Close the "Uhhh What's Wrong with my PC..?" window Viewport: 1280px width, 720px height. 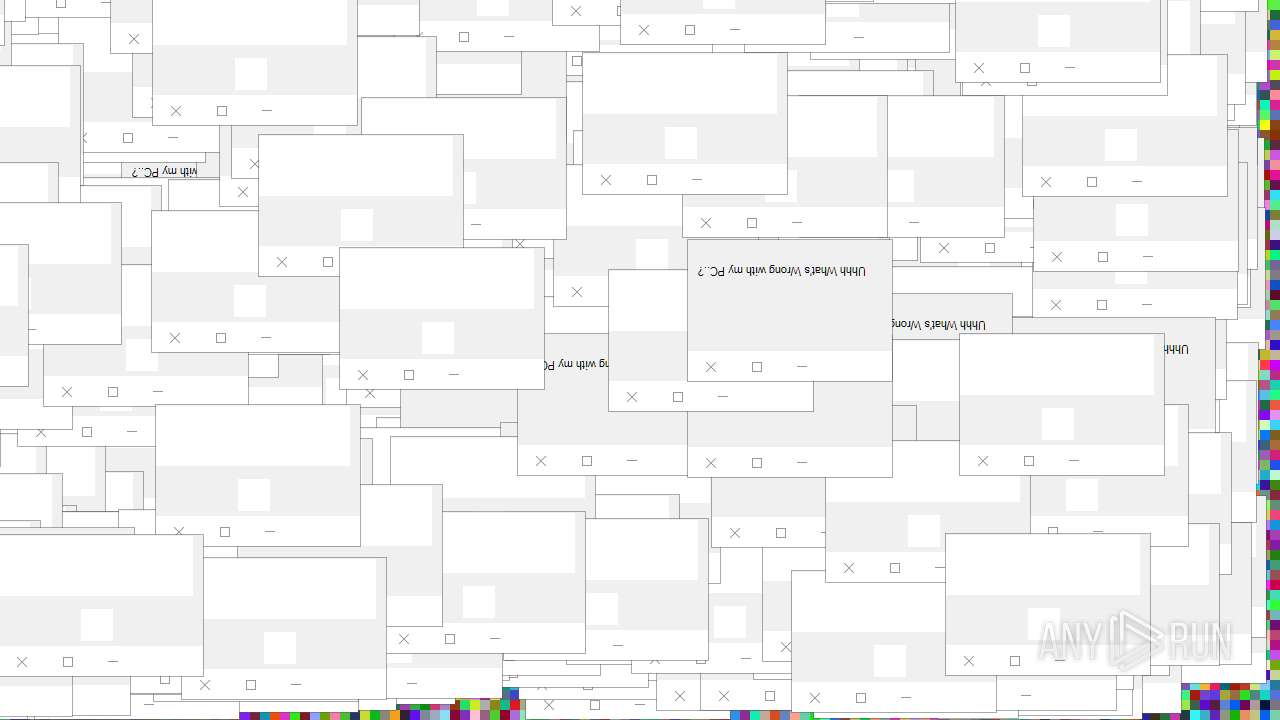711,367
